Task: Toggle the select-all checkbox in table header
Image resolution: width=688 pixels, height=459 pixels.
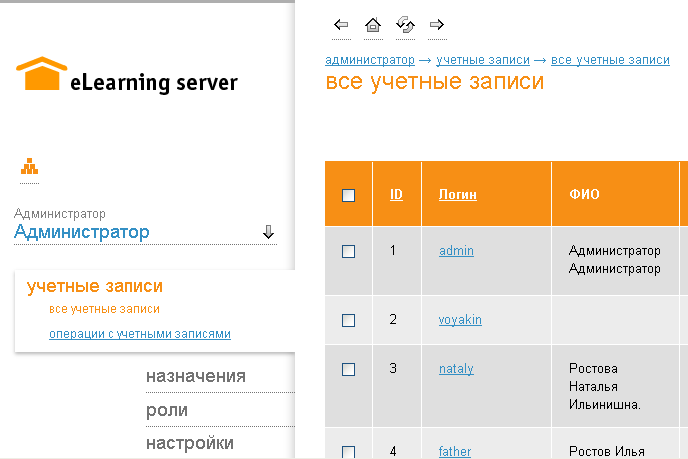Action: (x=349, y=195)
